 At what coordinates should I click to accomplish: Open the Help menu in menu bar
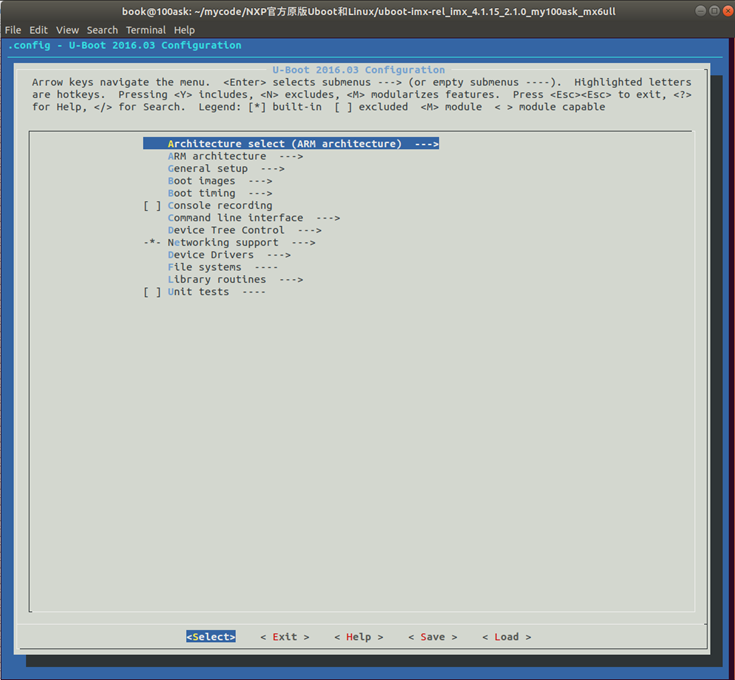click(184, 30)
